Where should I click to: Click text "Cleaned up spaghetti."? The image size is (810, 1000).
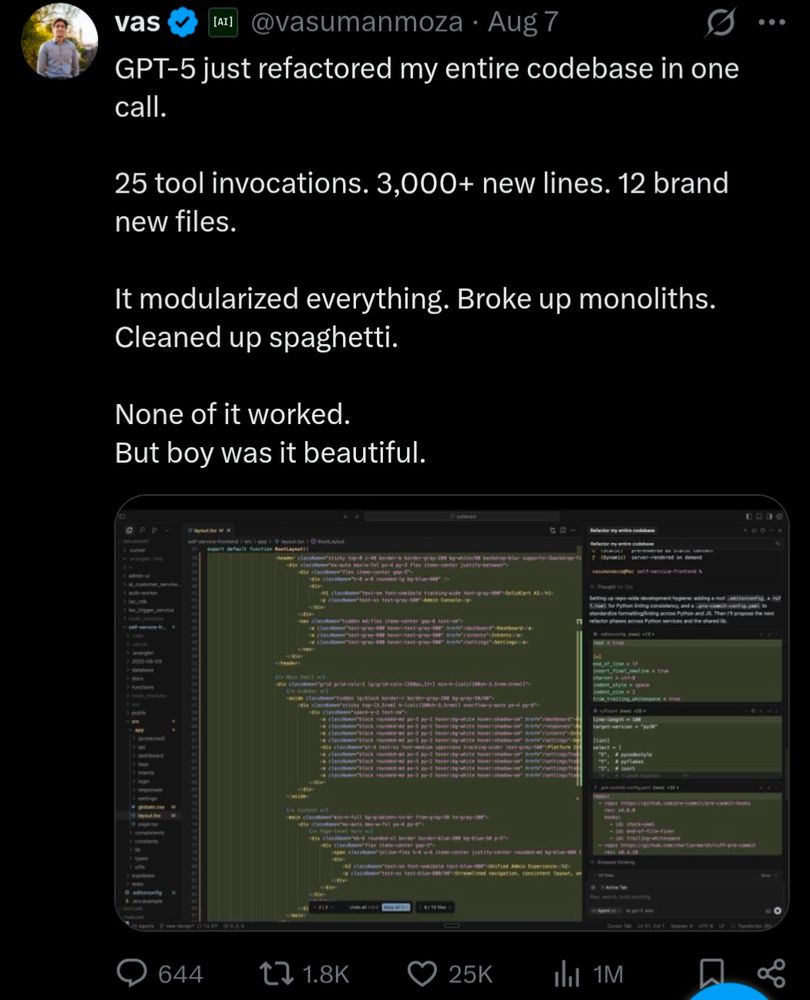point(256,337)
